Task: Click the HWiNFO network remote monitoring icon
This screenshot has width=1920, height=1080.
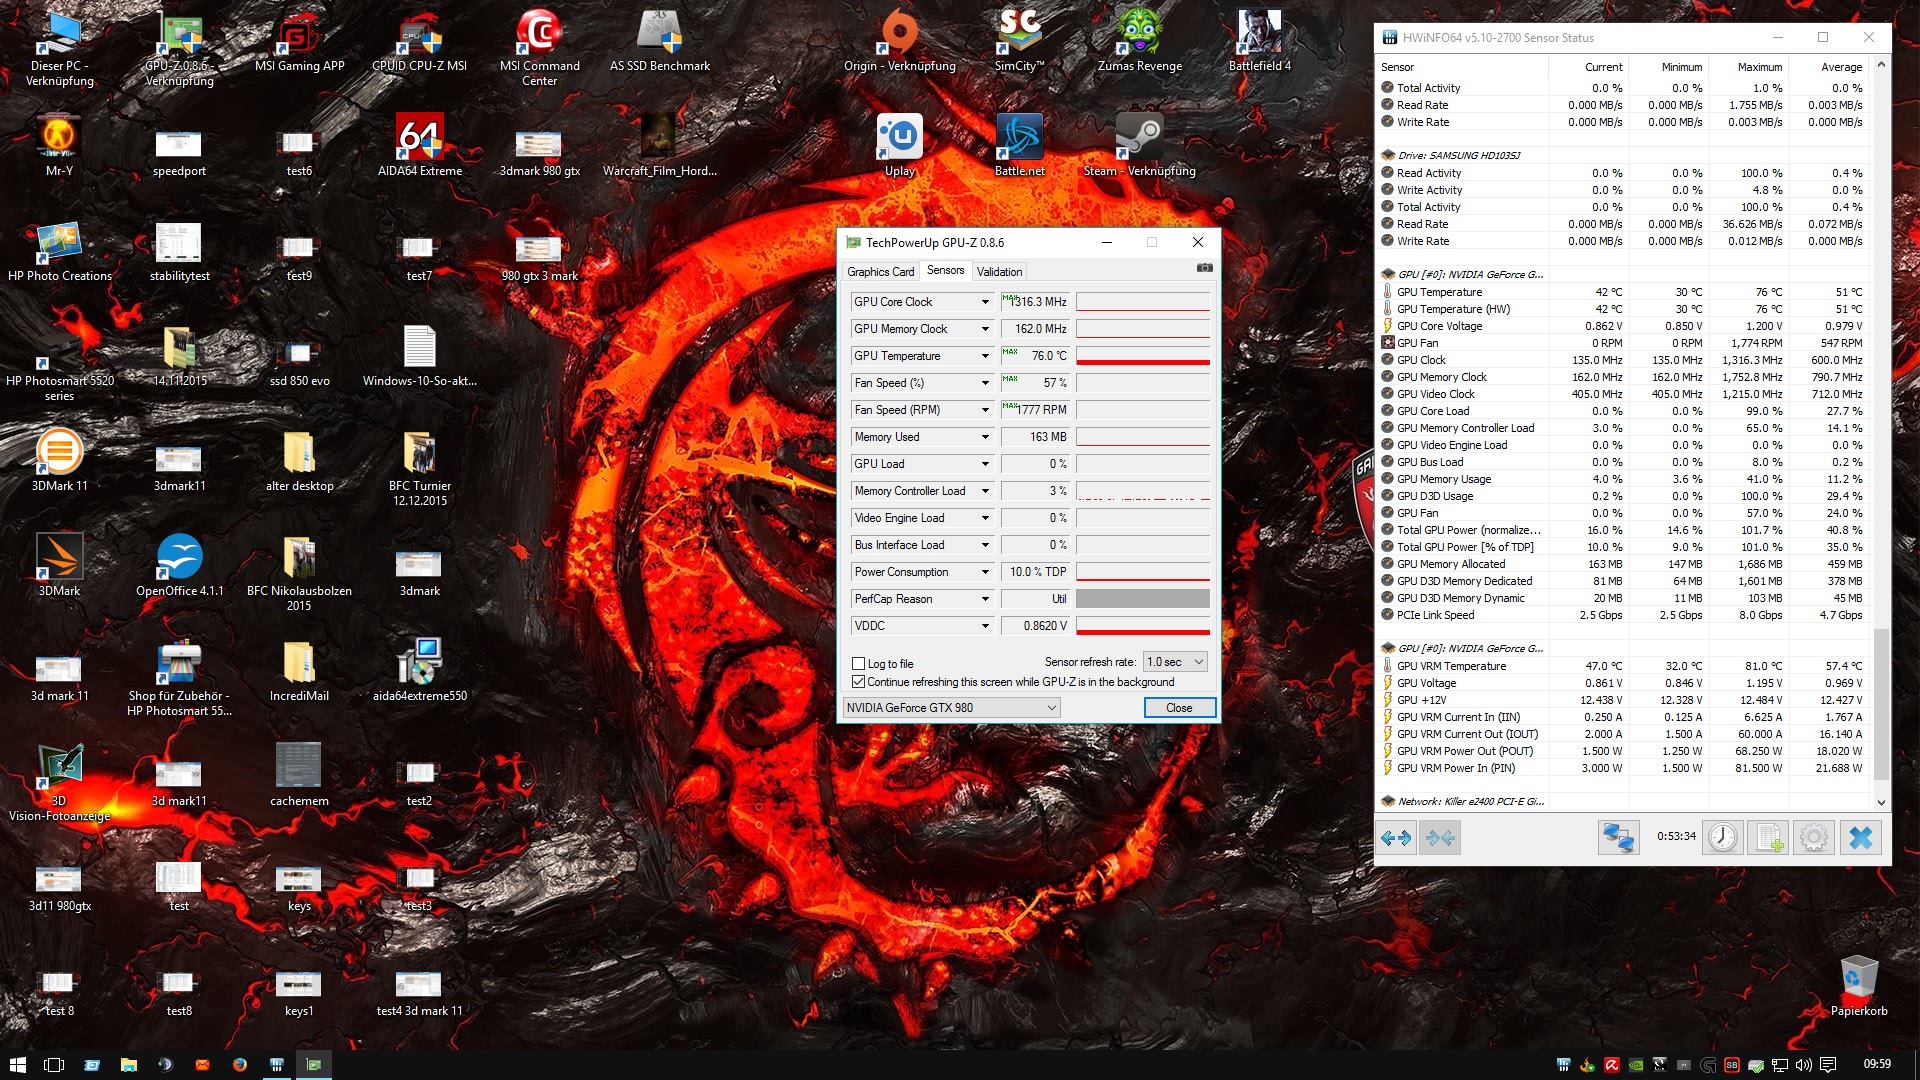Action: tap(1617, 838)
